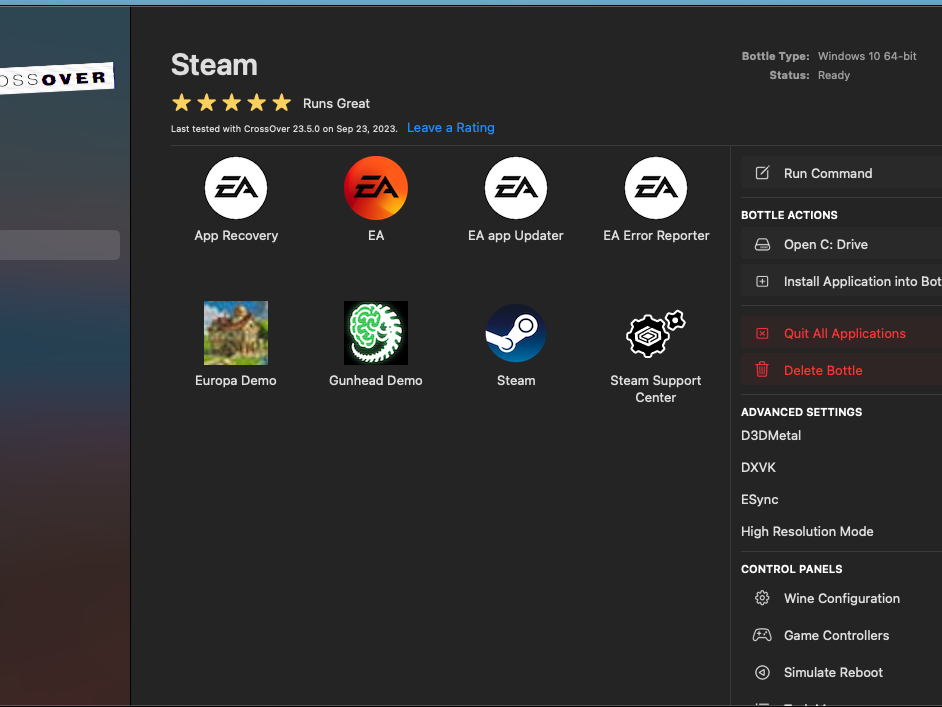Viewport: 942px width, 707px height.
Task: Toggle the D3DMetal advanced setting
Action: pos(771,435)
